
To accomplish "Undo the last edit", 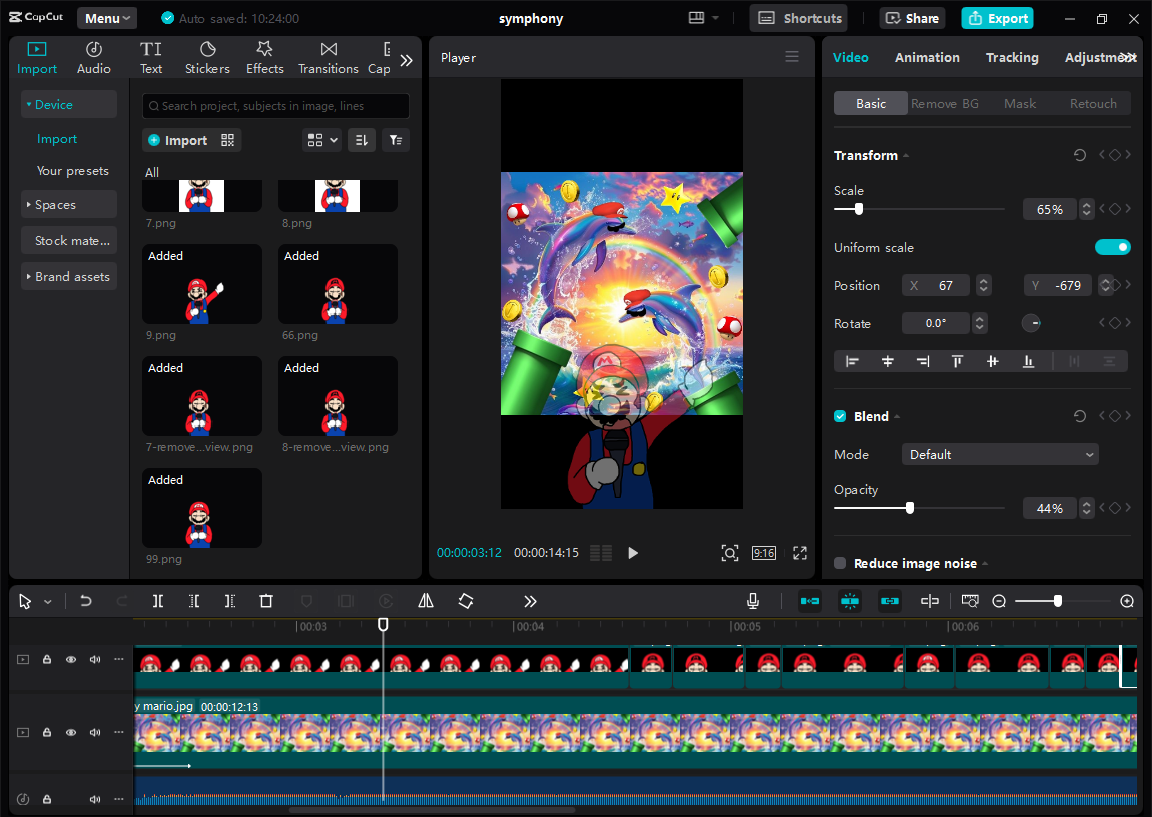I will pyautogui.click(x=85, y=601).
